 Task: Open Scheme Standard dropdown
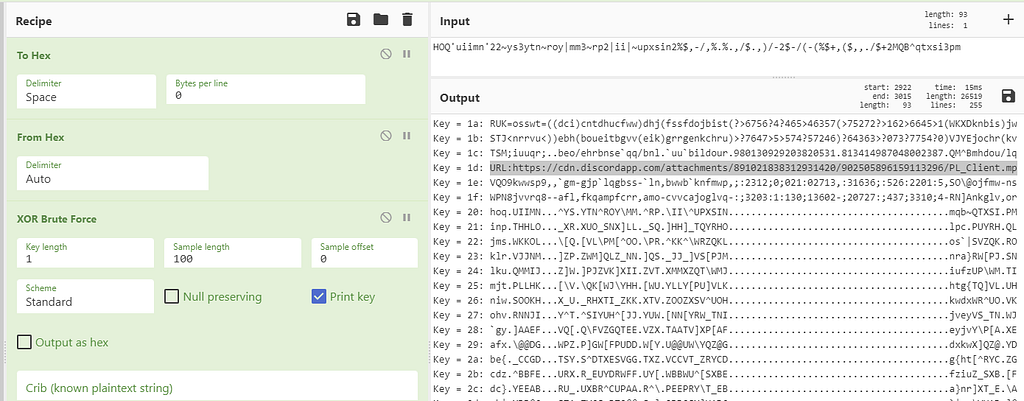pos(85,296)
